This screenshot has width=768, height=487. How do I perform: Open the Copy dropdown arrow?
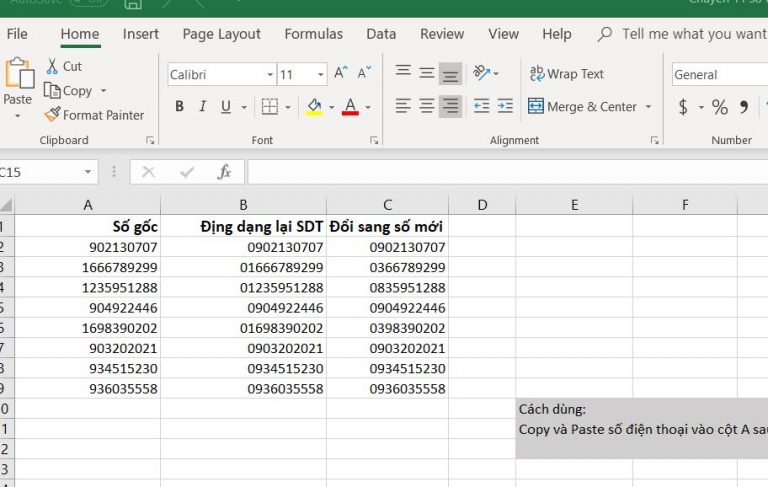coord(103,91)
